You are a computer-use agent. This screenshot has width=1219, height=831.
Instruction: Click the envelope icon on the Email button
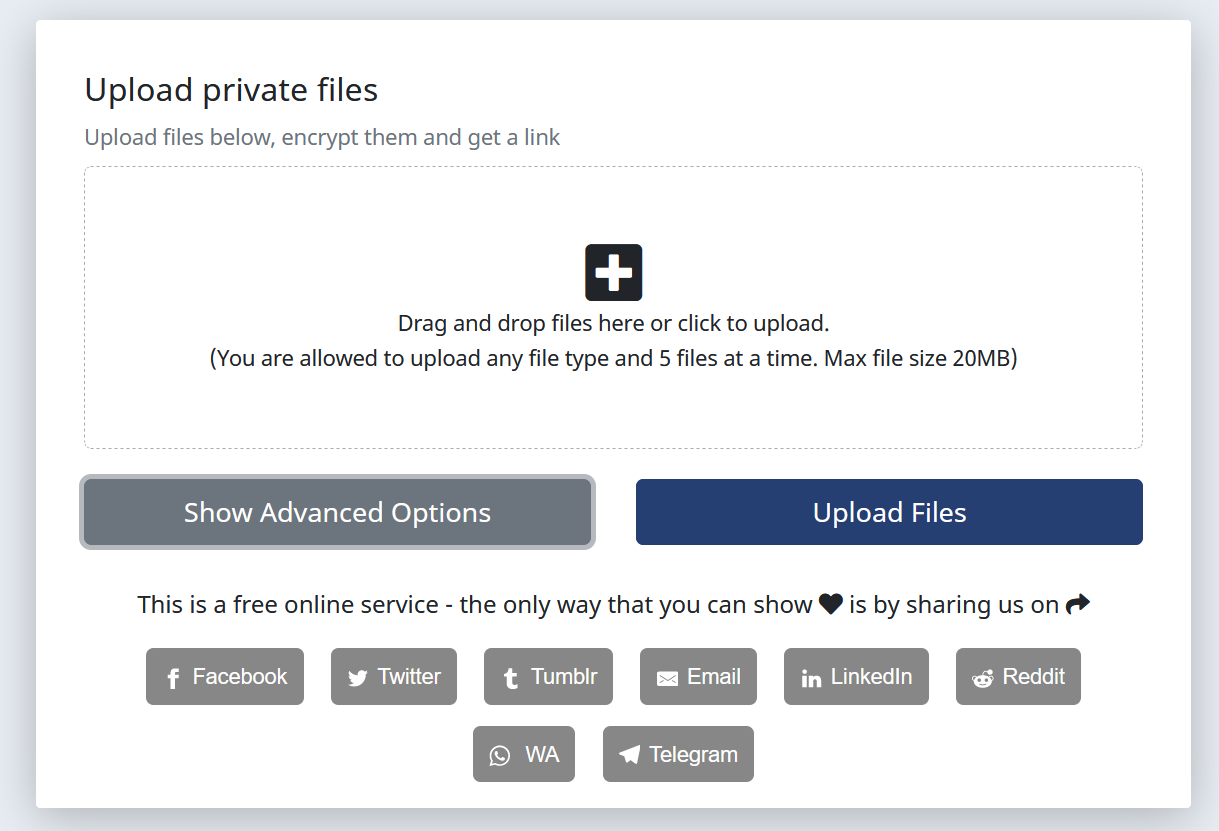(668, 677)
